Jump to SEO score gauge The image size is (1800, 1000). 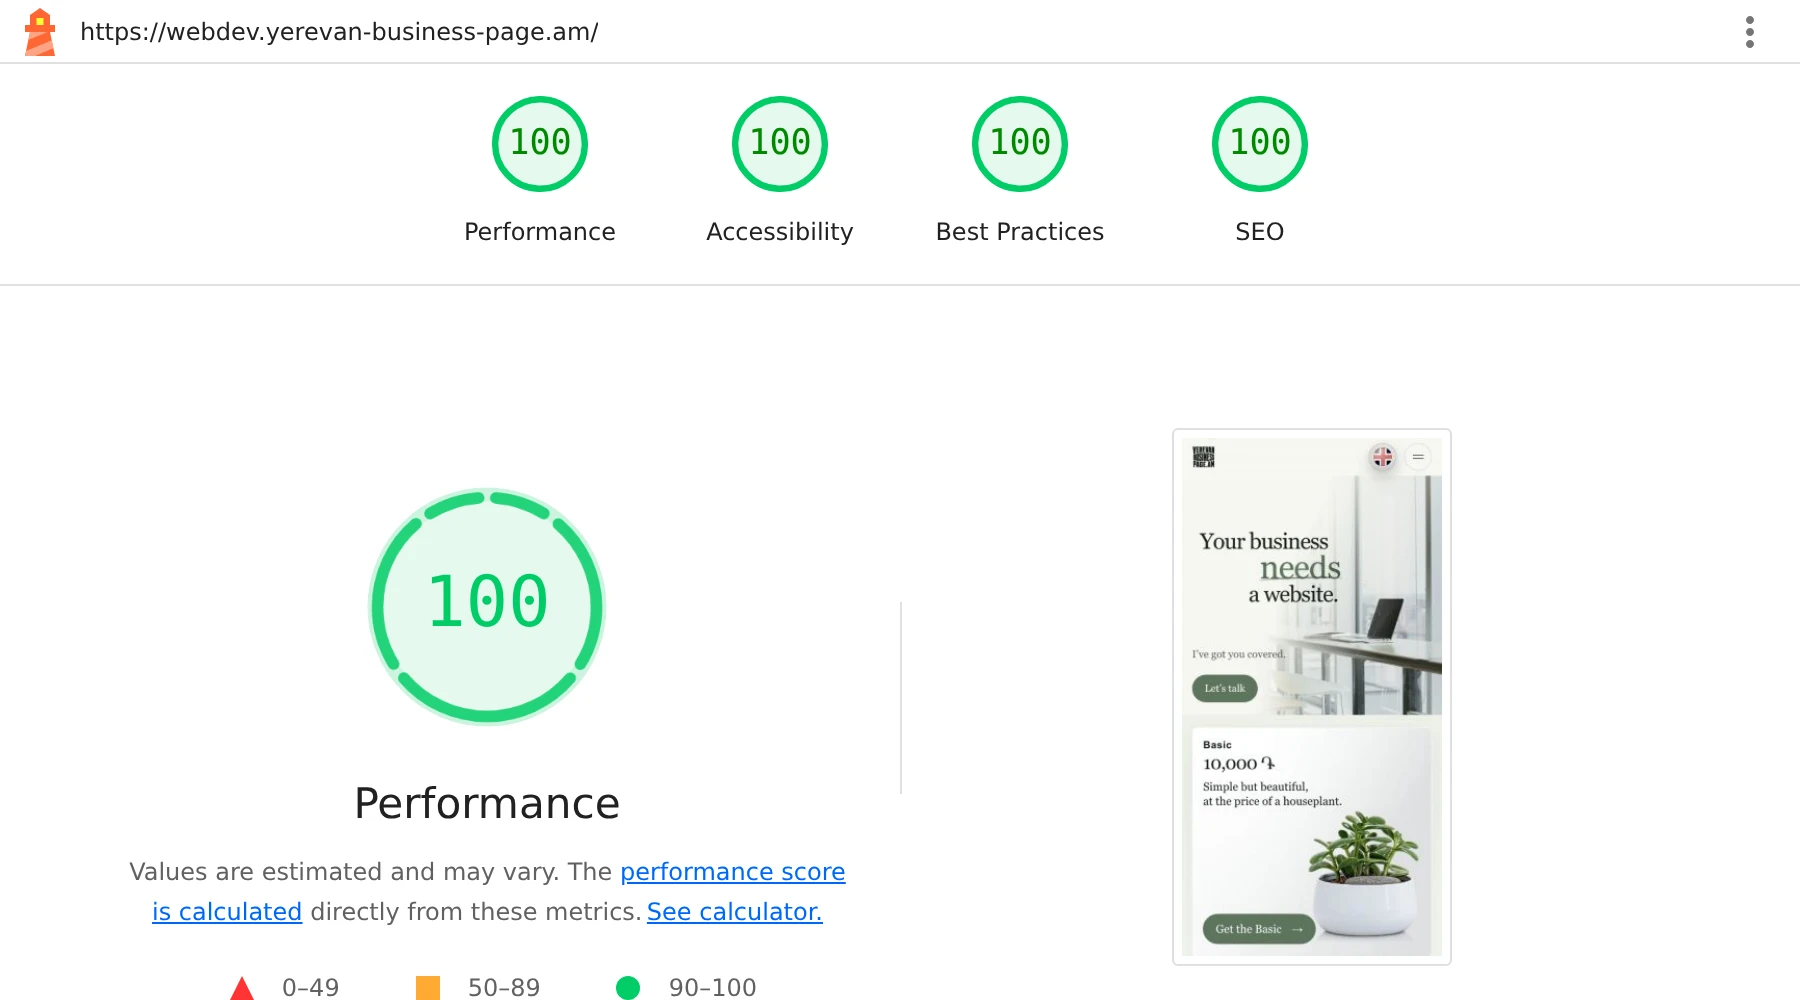1260,144
